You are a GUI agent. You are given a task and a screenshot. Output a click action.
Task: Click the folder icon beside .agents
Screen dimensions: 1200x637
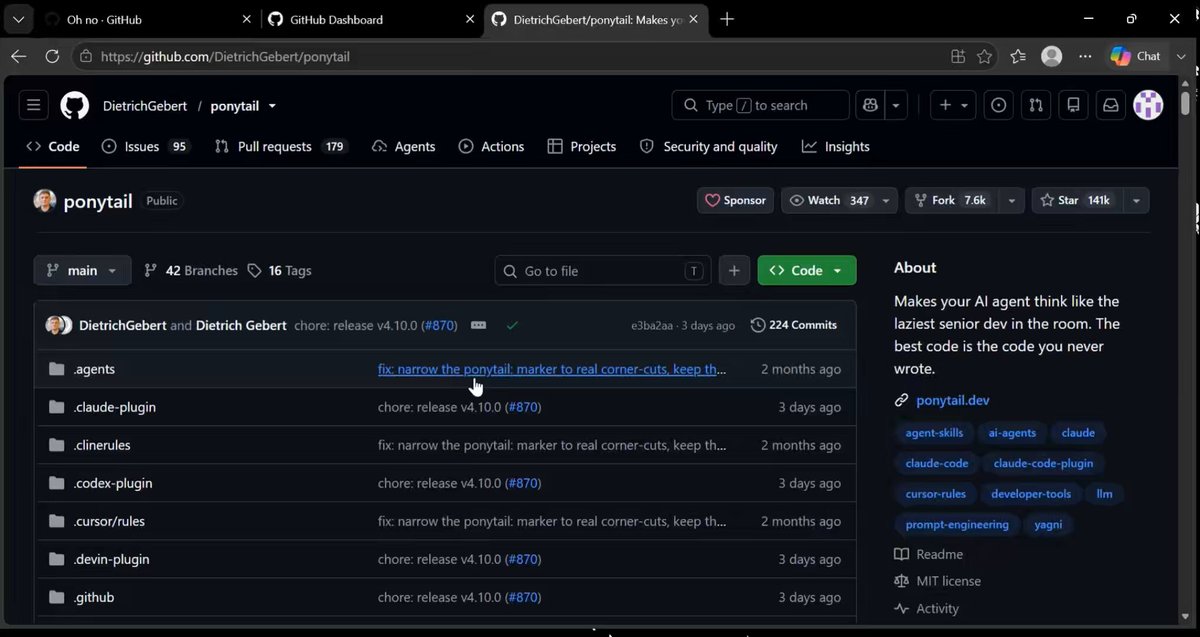click(57, 369)
